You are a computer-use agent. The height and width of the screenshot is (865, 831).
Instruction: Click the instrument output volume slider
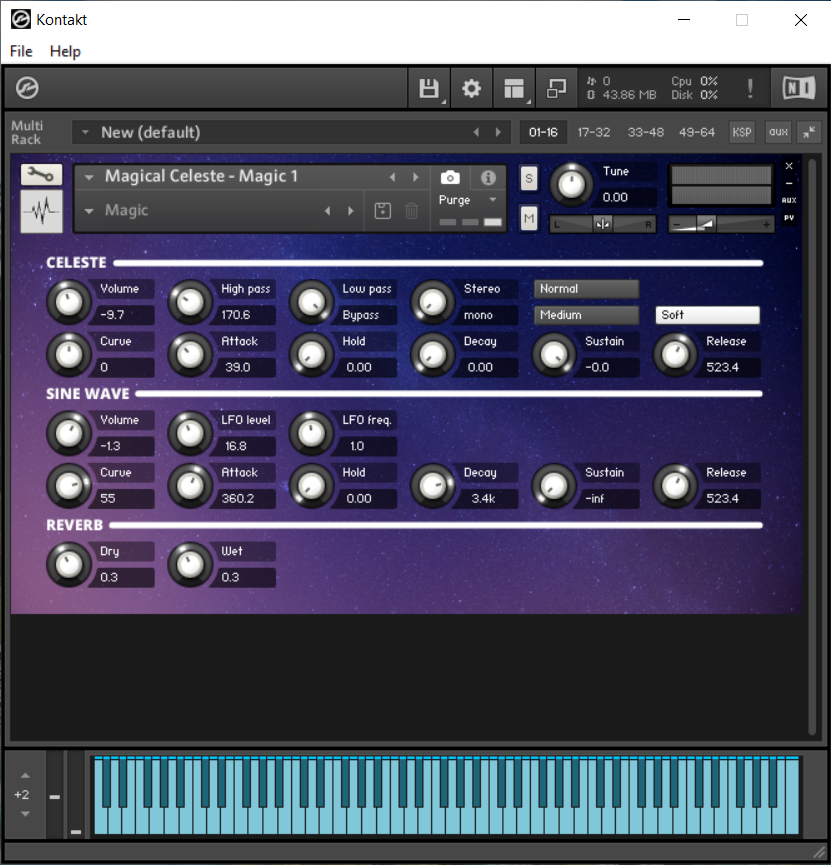click(x=721, y=224)
